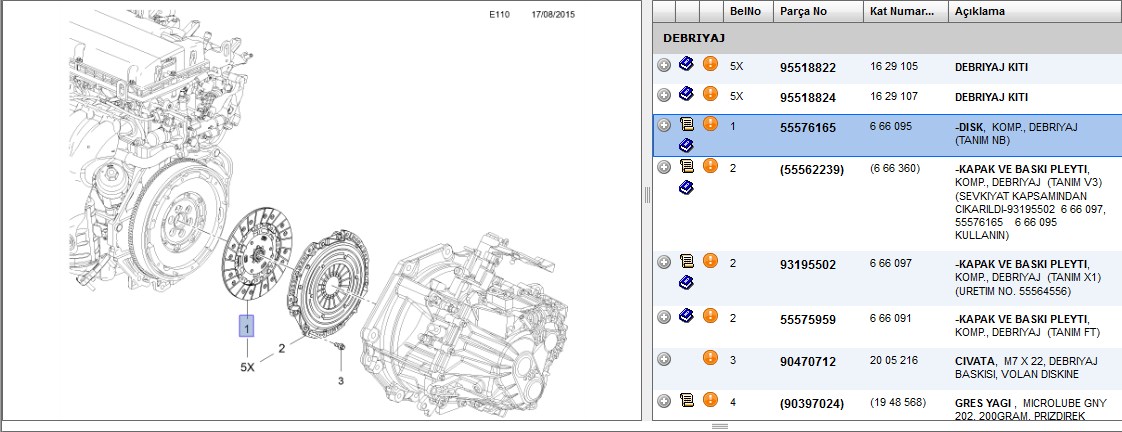1122x432 pixels.
Task: Click catalog number 6 66 095 cell
Action: click(x=891, y=127)
